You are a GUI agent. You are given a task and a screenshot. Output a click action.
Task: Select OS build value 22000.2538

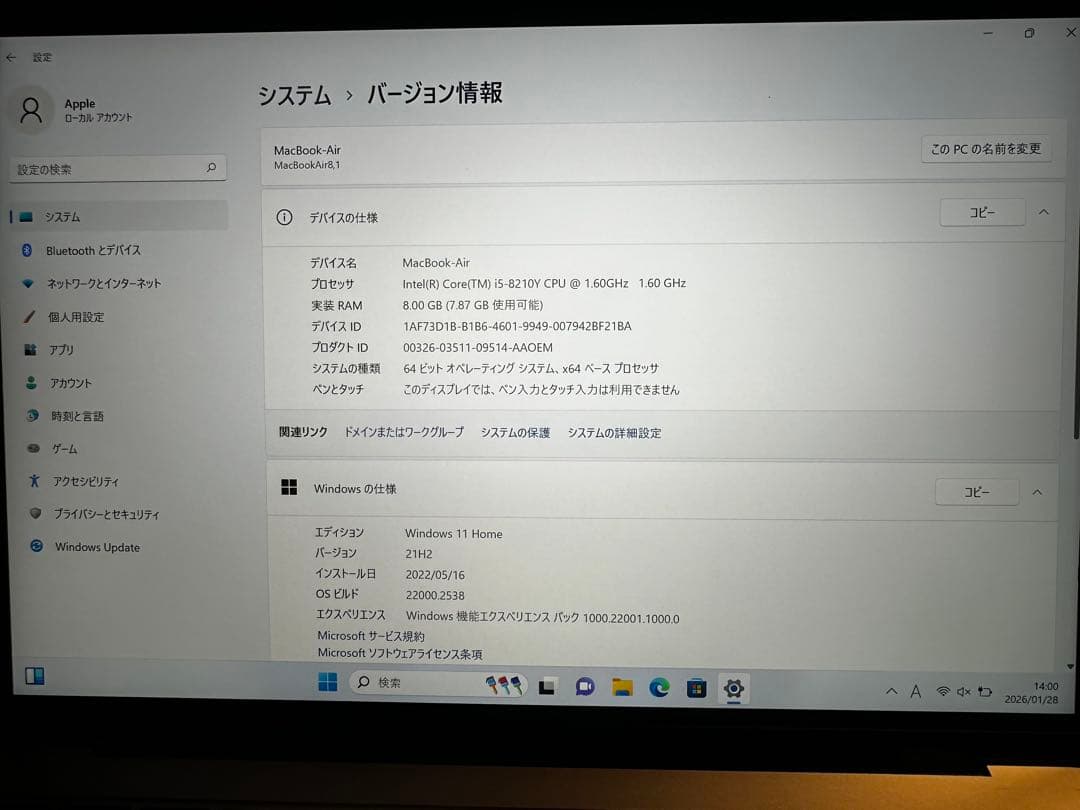pyautogui.click(x=435, y=596)
